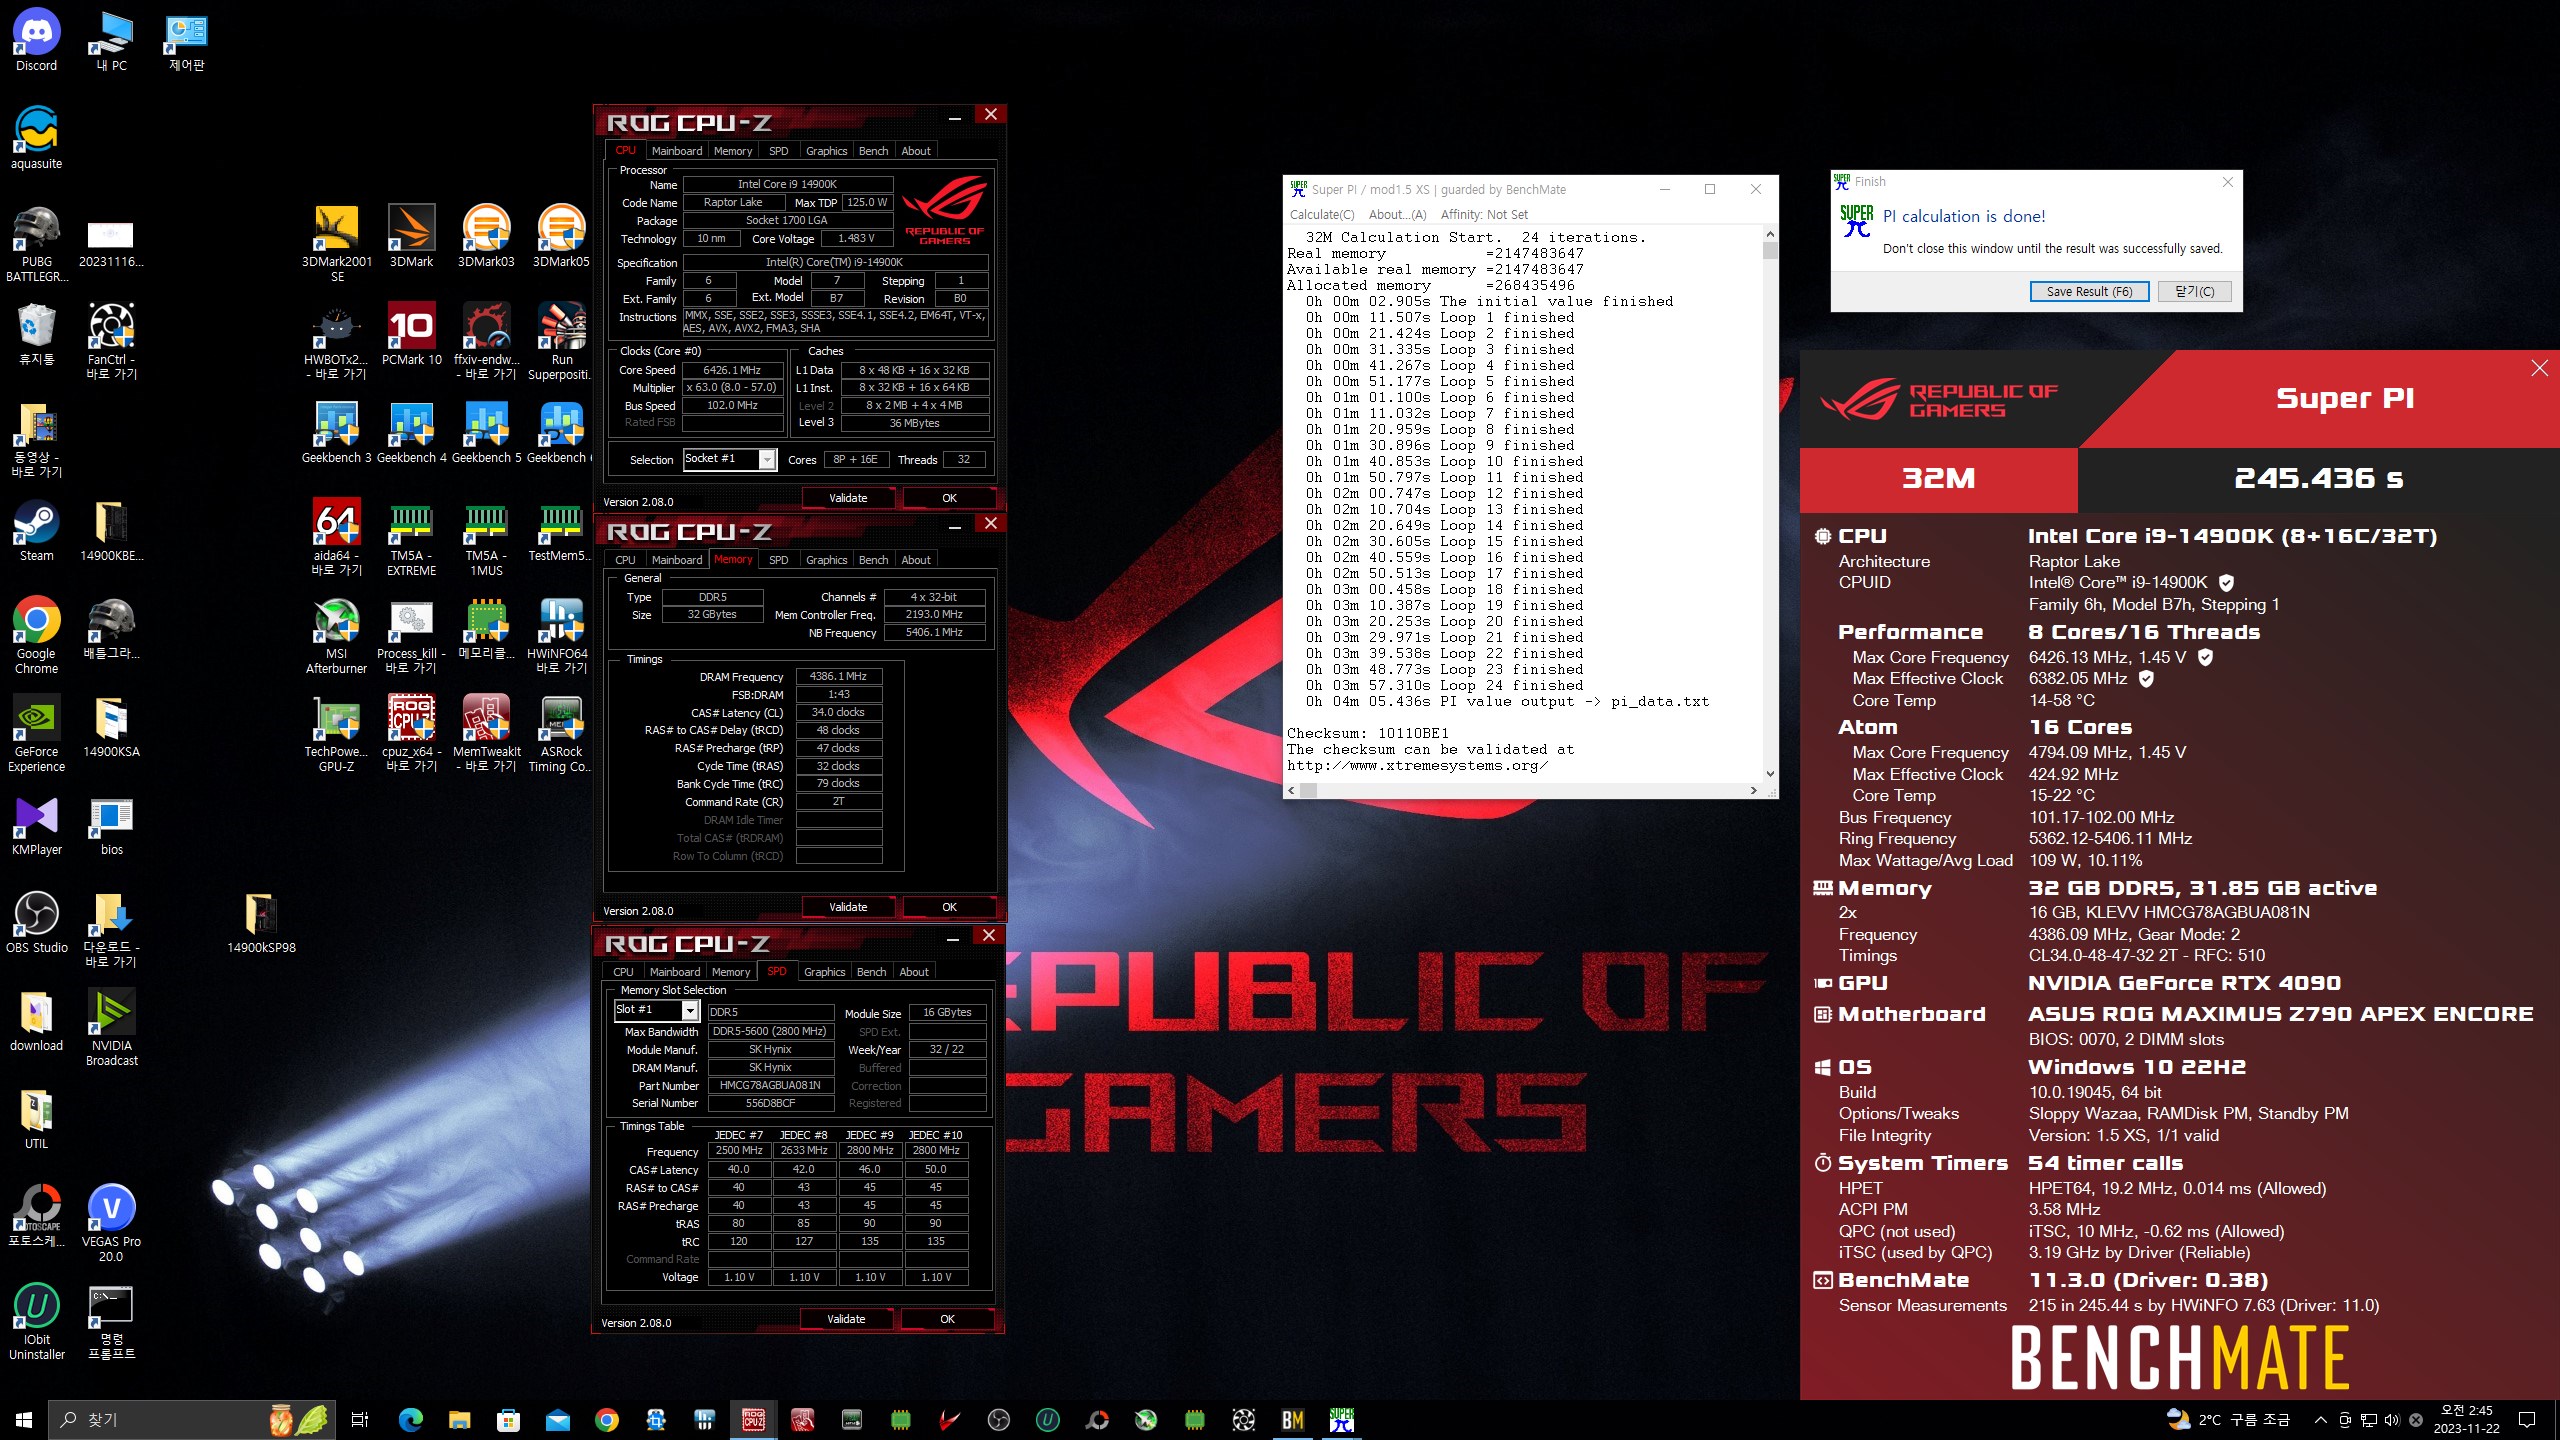Open the aida64 desktop shortcut
Screen dimensions: 2560x1440
click(x=336, y=536)
